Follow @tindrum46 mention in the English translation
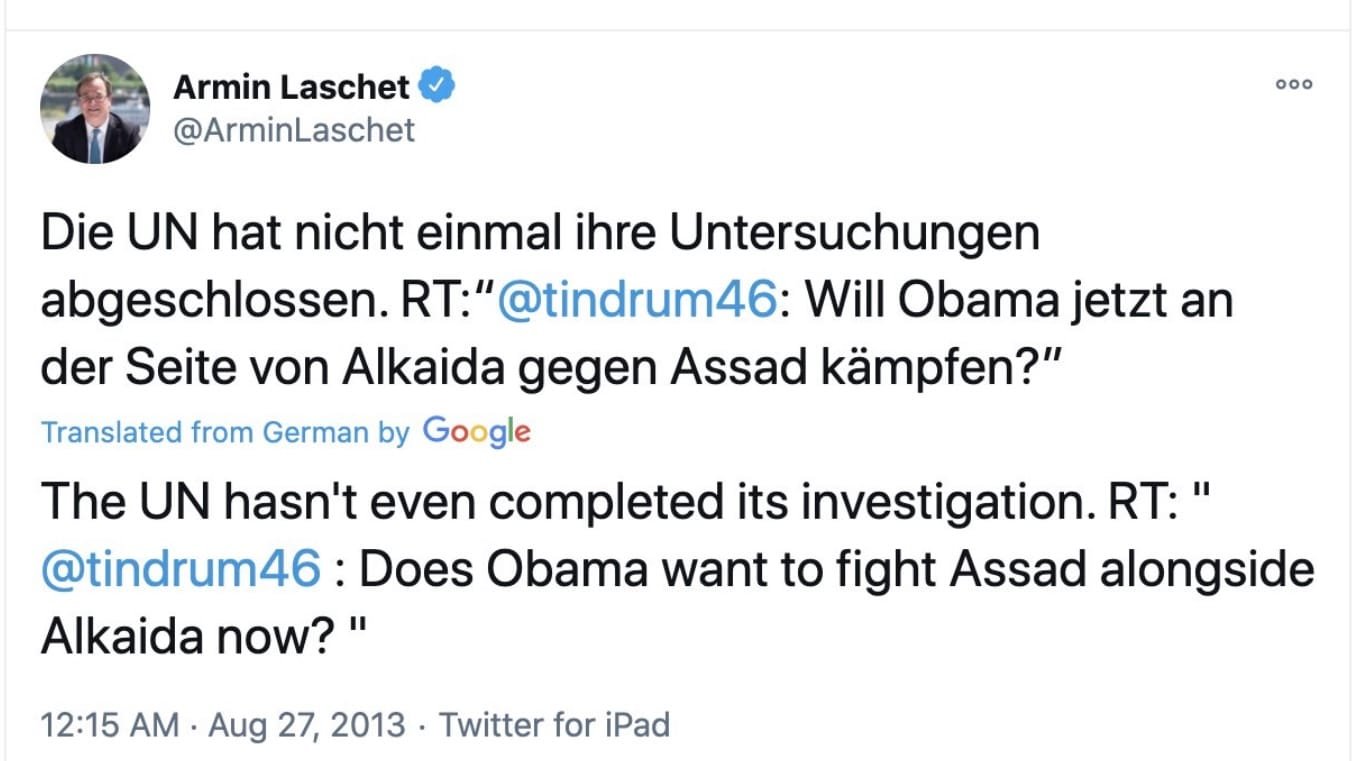The width and height of the screenshot is (1352, 761). (181, 570)
